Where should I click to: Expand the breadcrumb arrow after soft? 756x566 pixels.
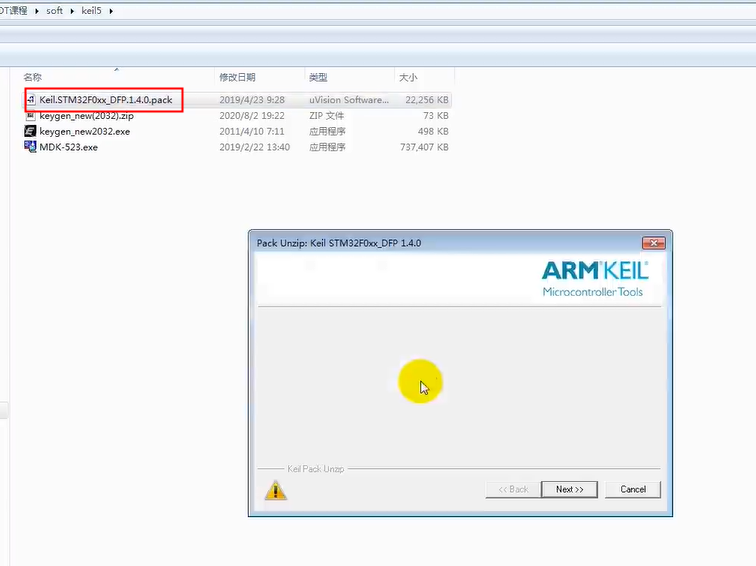72,11
